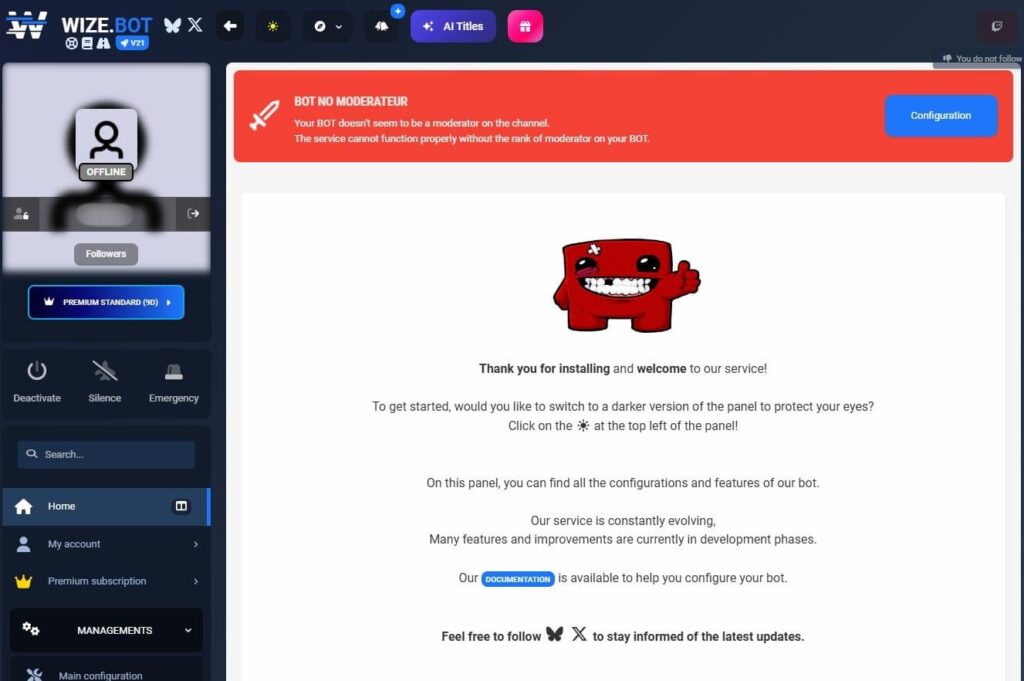Image resolution: width=1024 pixels, height=681 pixels.
Task: Click the blue sparkle badge above the bell
Action: coord(397,11)
